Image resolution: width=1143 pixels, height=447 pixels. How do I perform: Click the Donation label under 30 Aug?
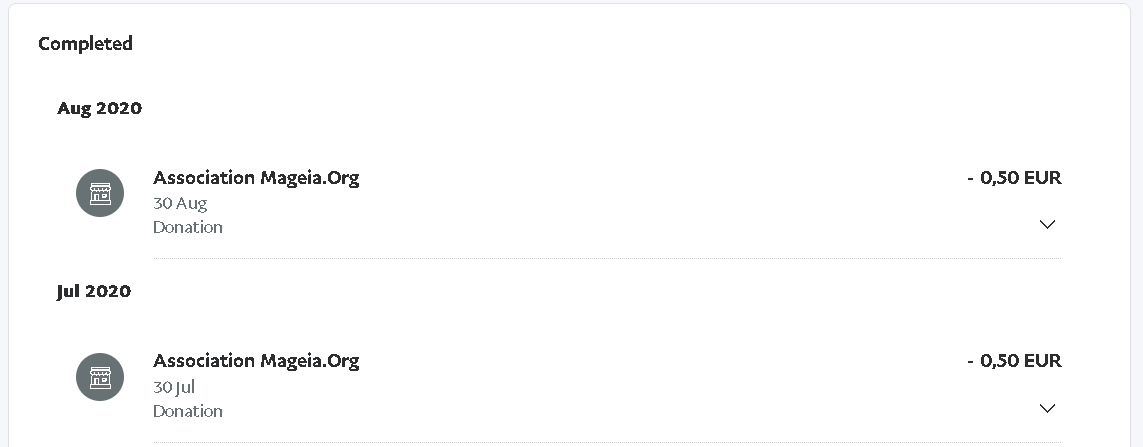pyautogui.click(x=188, y=228)
